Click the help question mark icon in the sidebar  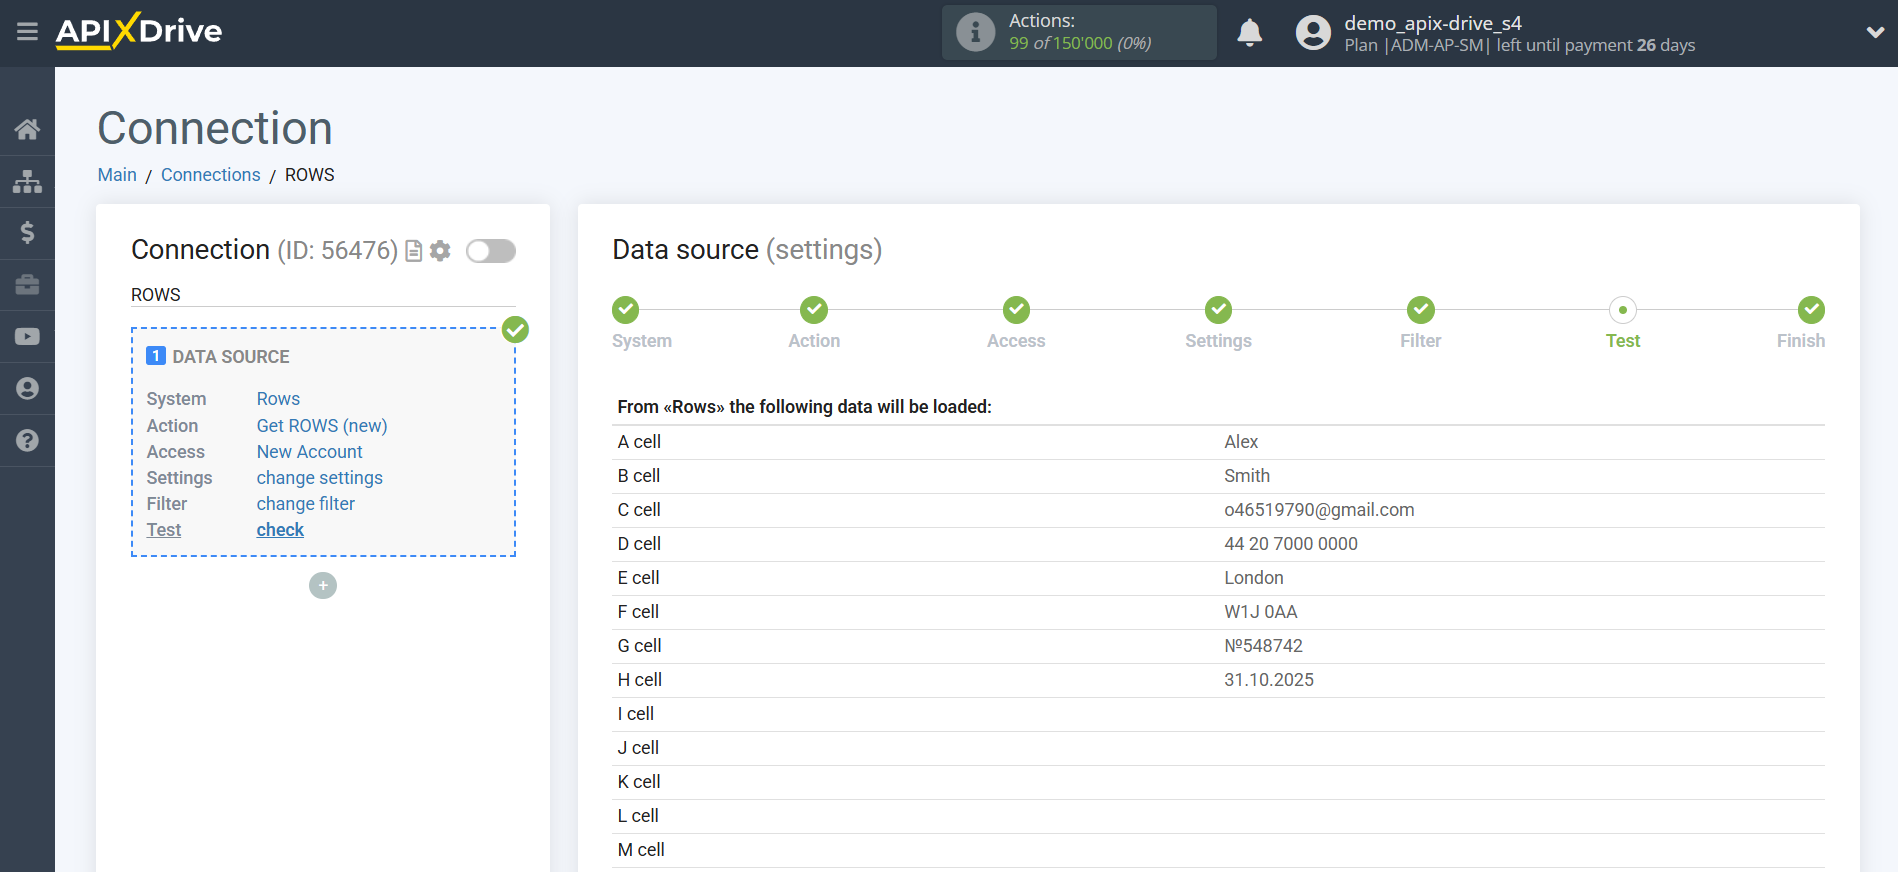coord(27,441)
